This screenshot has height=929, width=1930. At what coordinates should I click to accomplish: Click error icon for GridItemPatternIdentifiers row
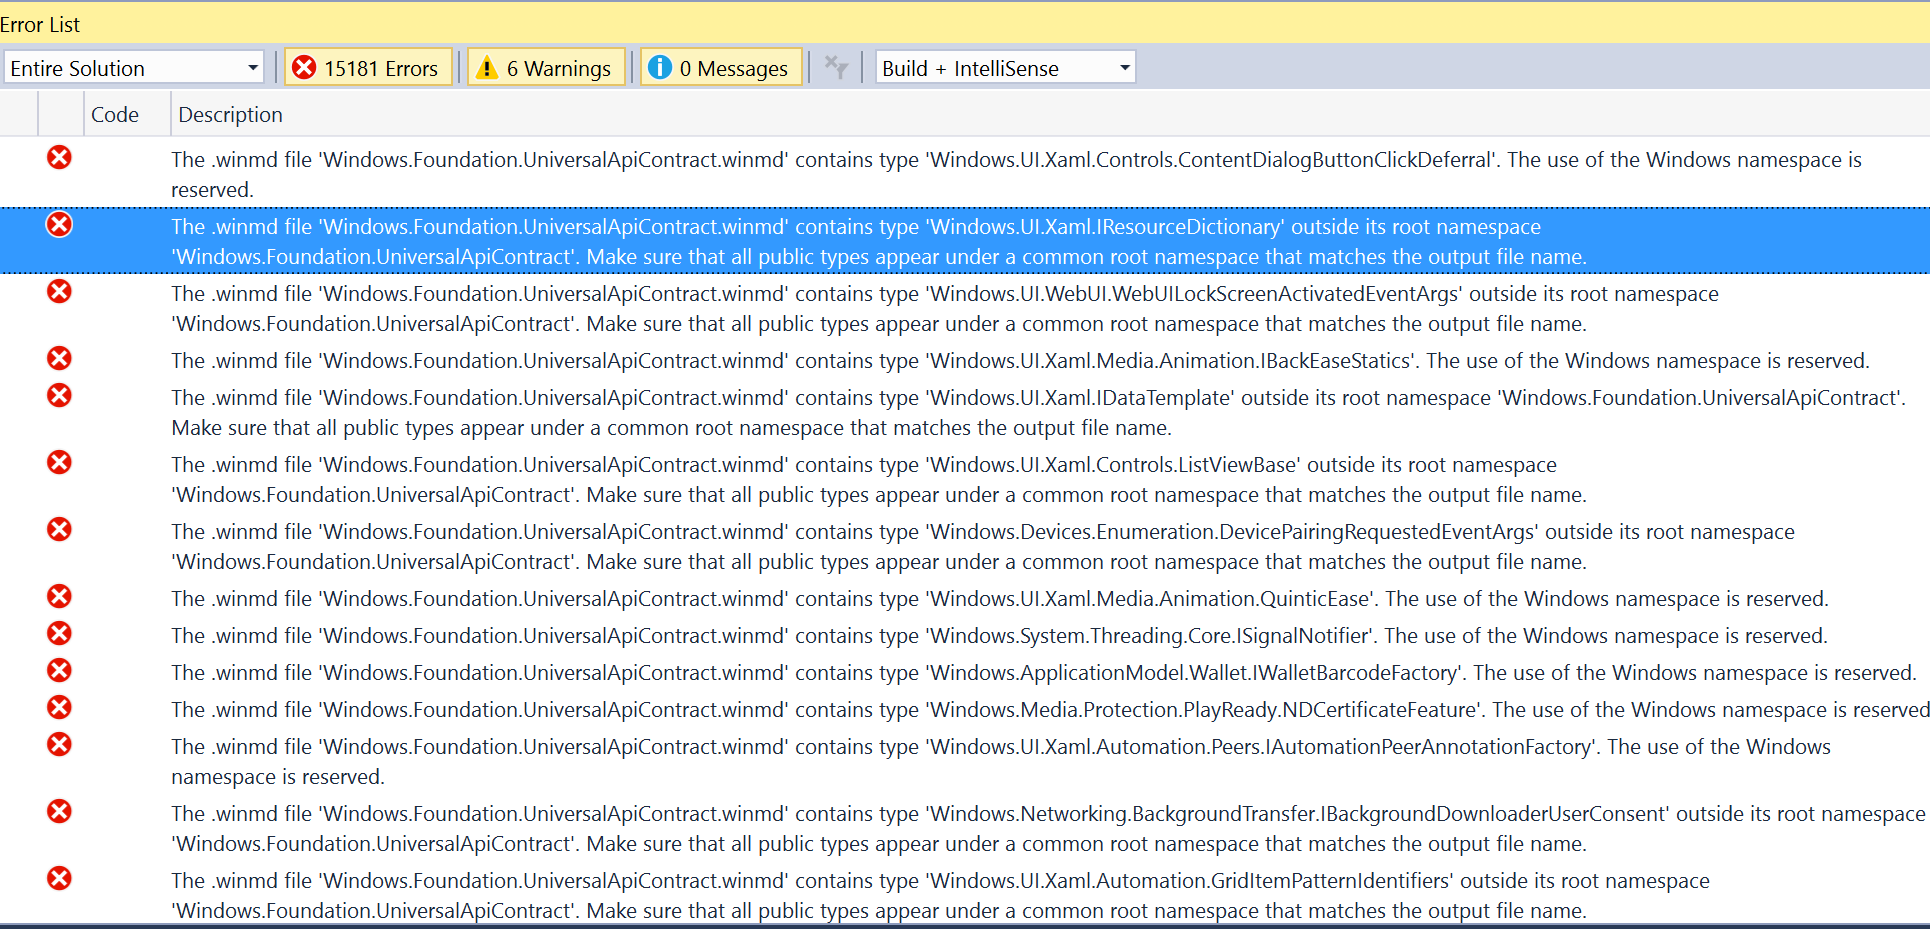point(60,878)
